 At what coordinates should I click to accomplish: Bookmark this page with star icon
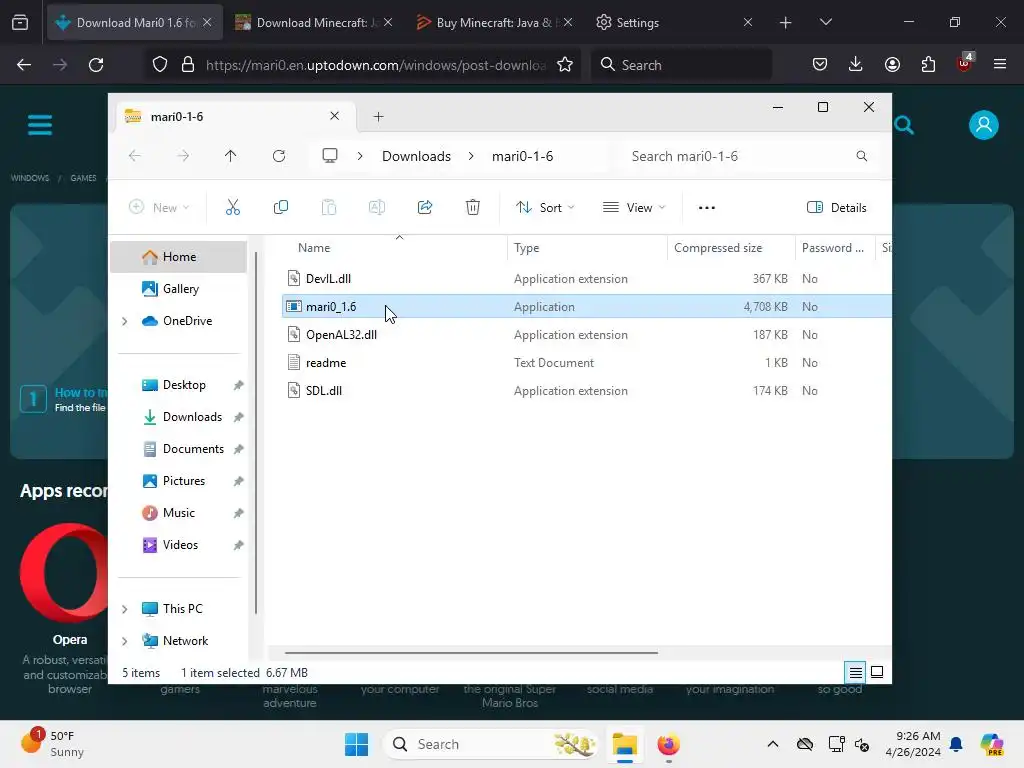(565, 65)
